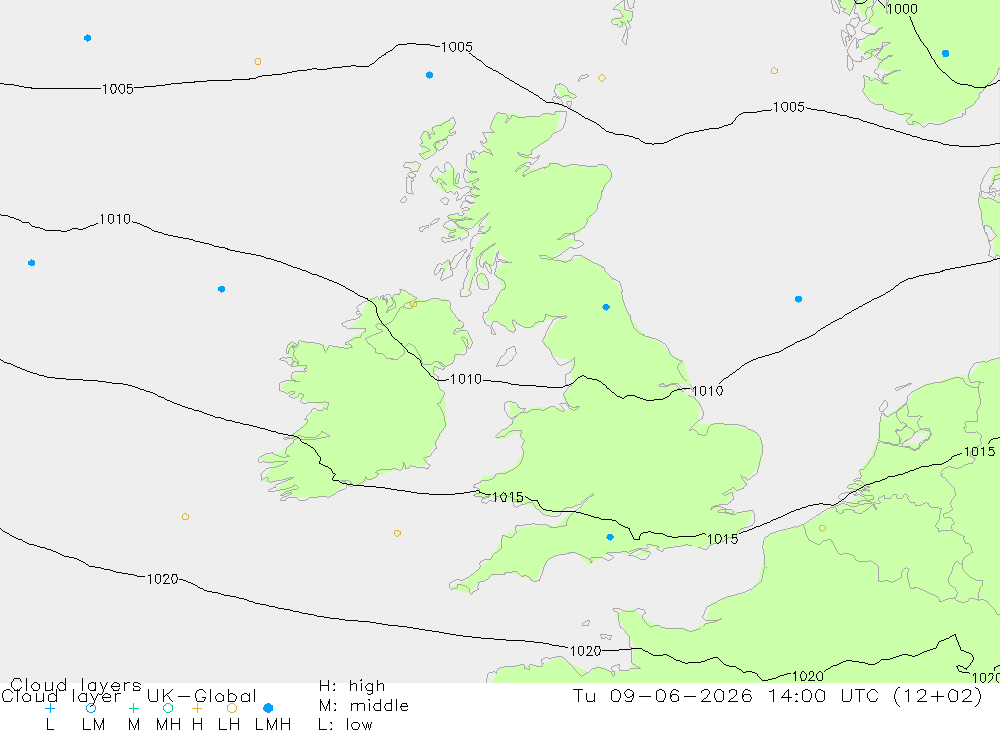The height and width of the screenshot is (733, 1000).
Task: Click the blue circle LM legend symbol
Action: click(x=91, y=708)
